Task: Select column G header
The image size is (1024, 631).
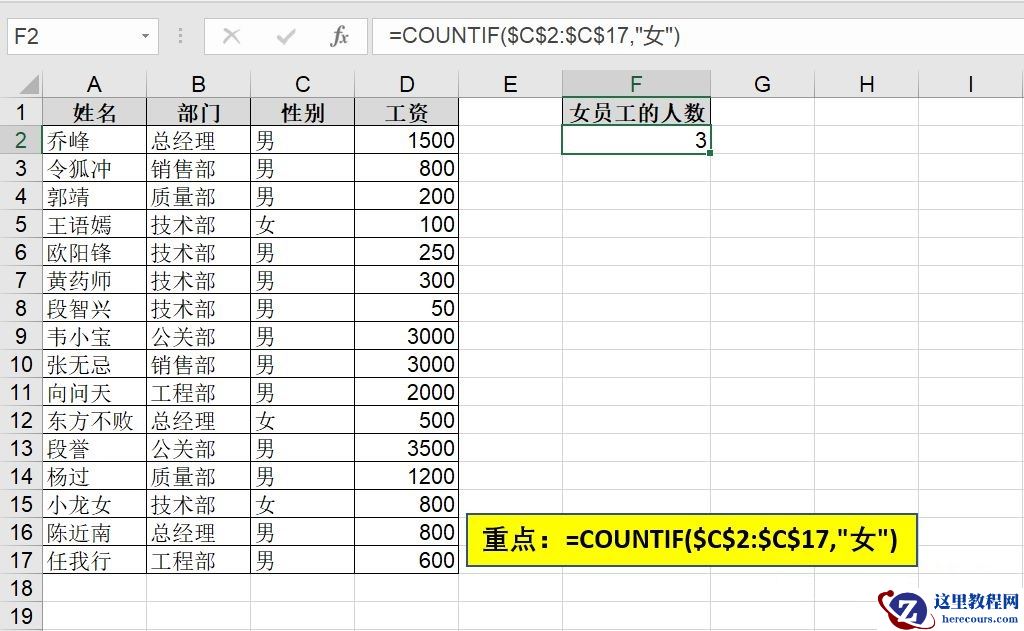Action: [762, 84]
